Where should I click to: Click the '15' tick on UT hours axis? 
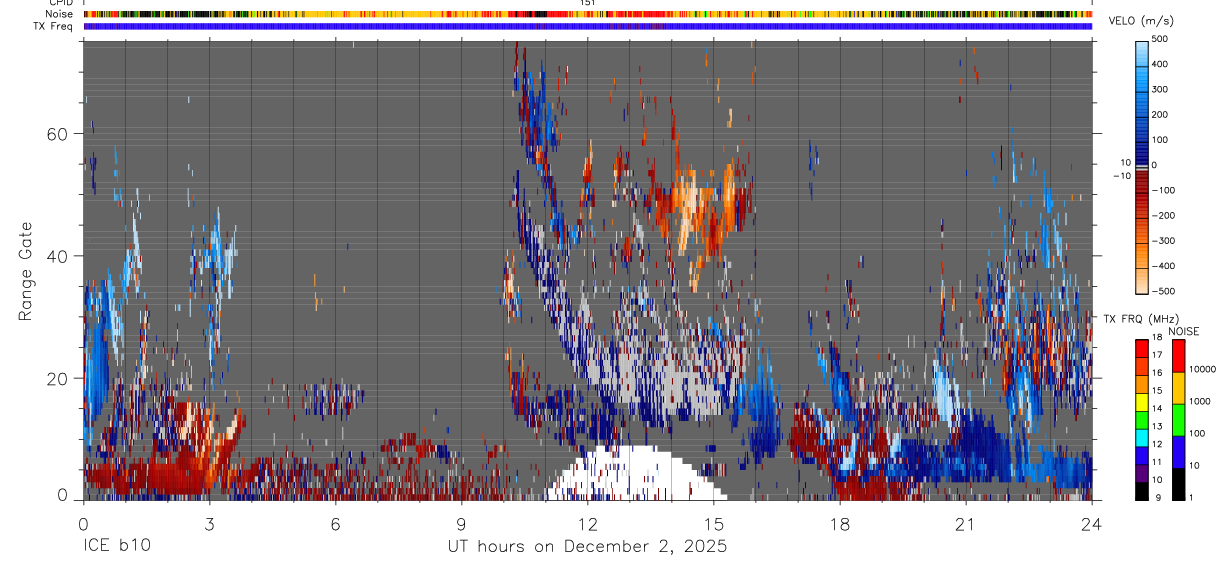[x=713, y=524]
